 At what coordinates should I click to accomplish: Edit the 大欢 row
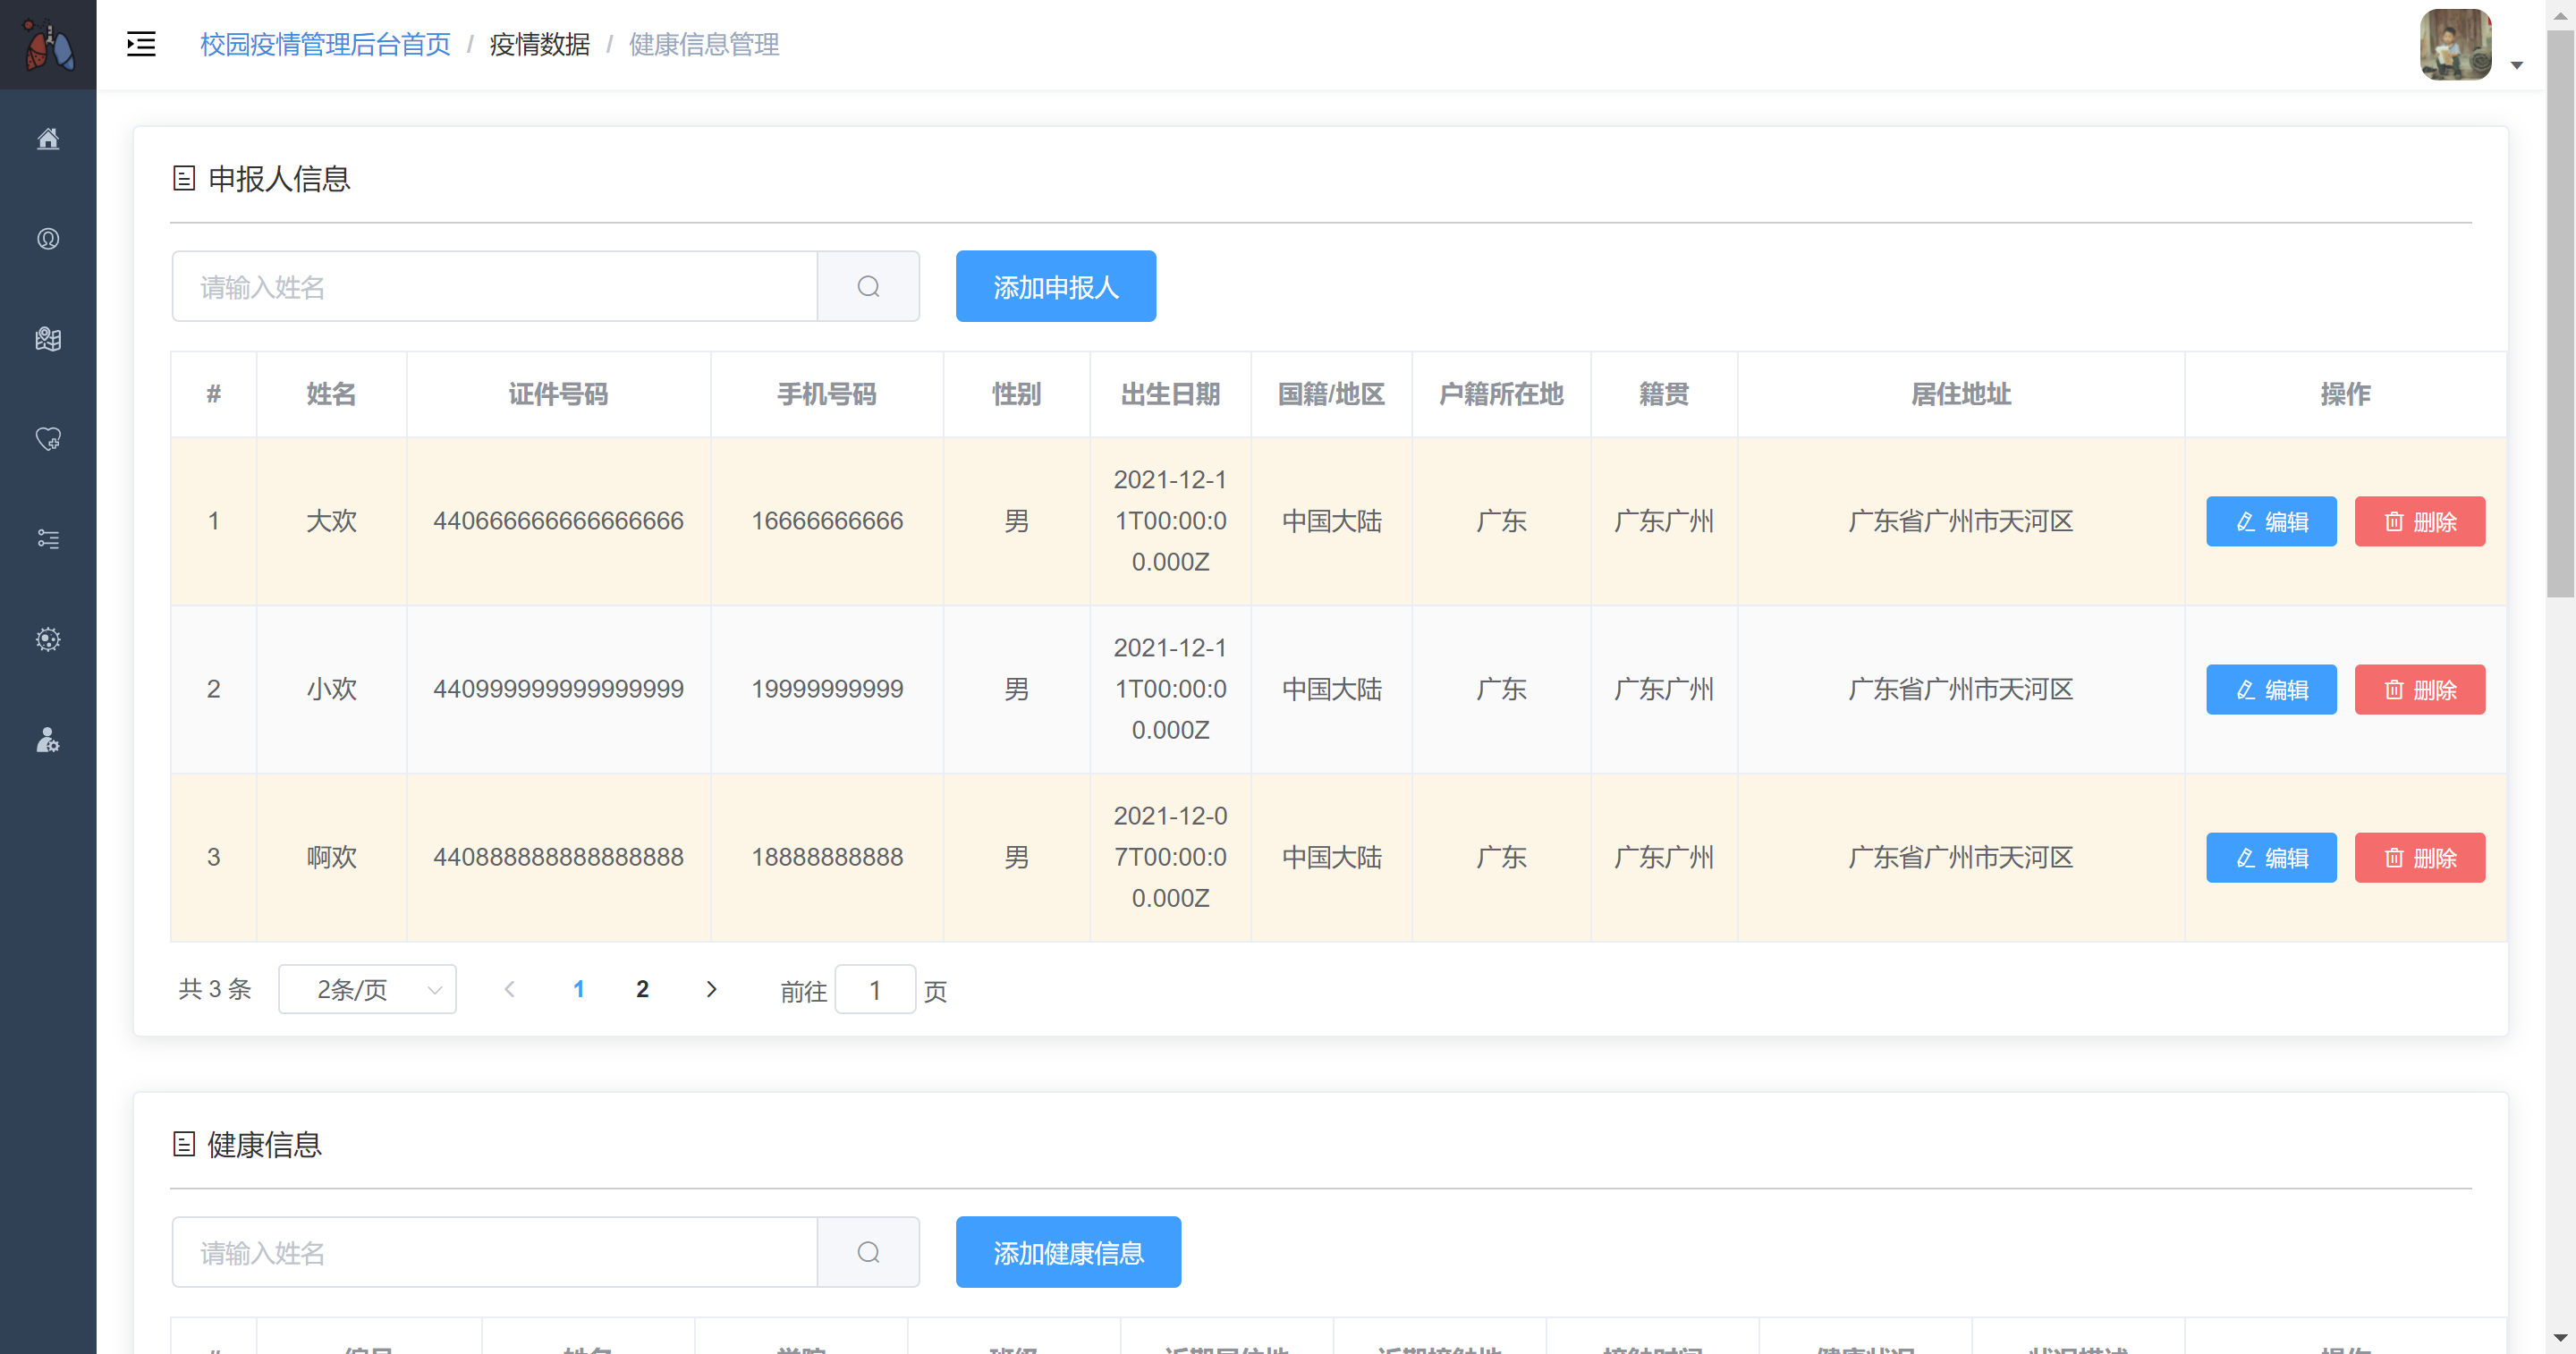[x=2270, y=521]
